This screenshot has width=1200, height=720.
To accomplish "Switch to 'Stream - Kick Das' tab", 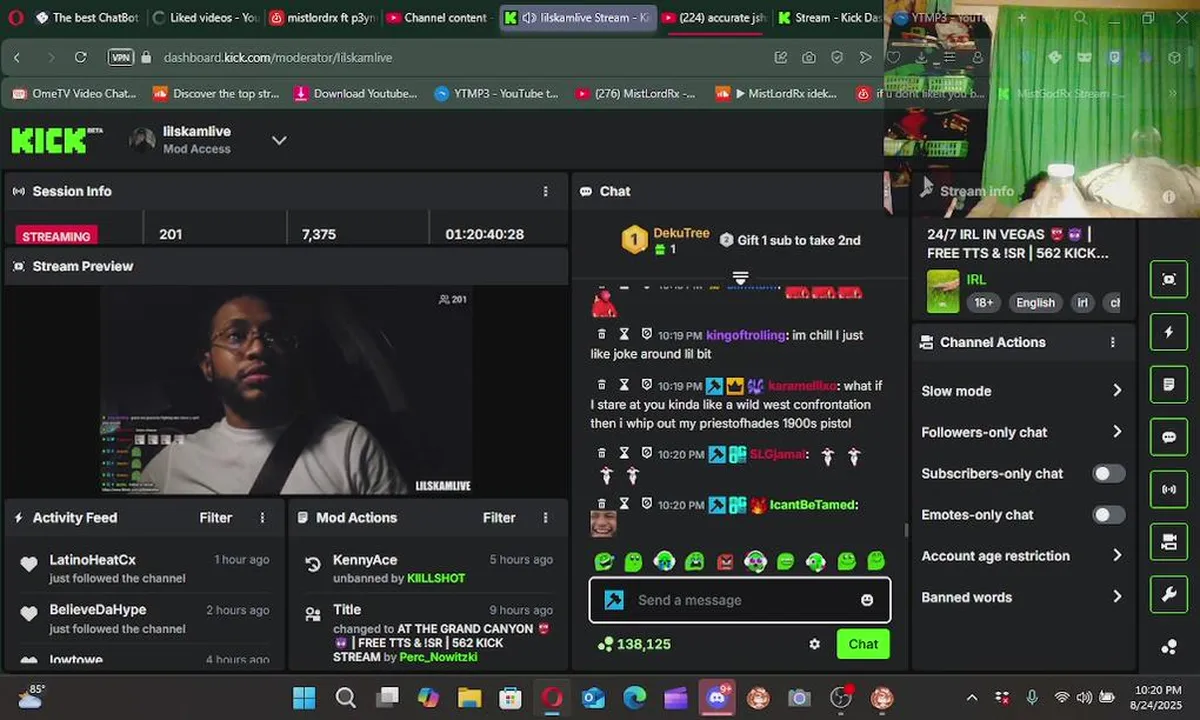I will pos(830,17).
